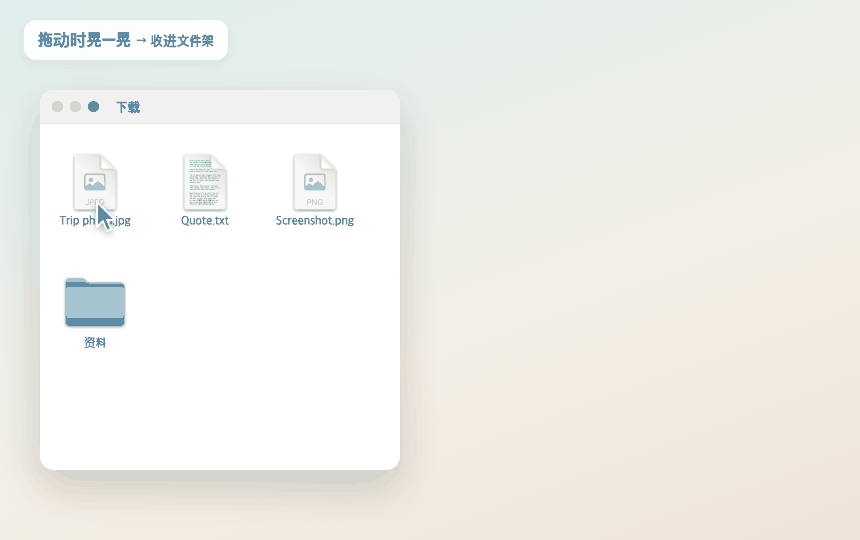Click the Screenshot.png file name

pos(315,220)
